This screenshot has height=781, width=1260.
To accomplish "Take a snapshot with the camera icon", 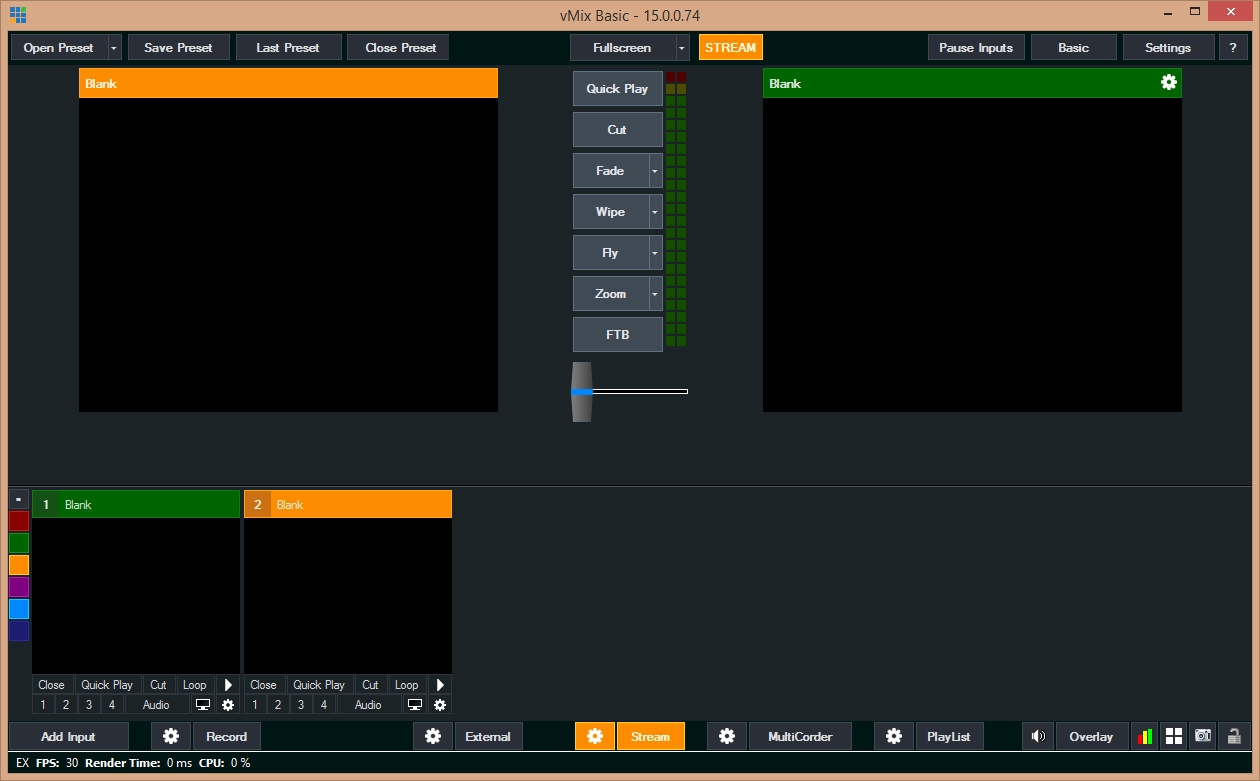I will (x=1204, y=737).
